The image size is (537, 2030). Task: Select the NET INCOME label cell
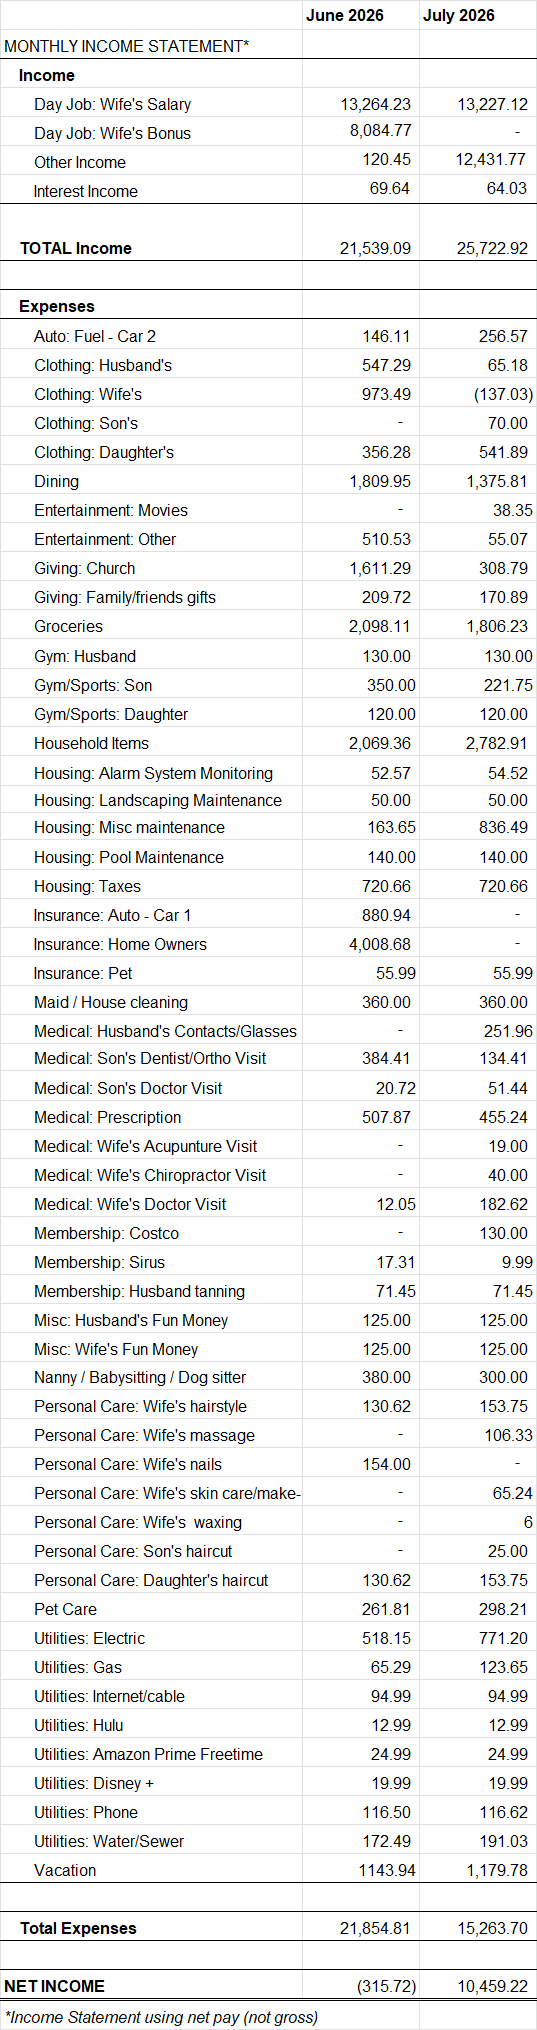click(x=54, y=1986)
